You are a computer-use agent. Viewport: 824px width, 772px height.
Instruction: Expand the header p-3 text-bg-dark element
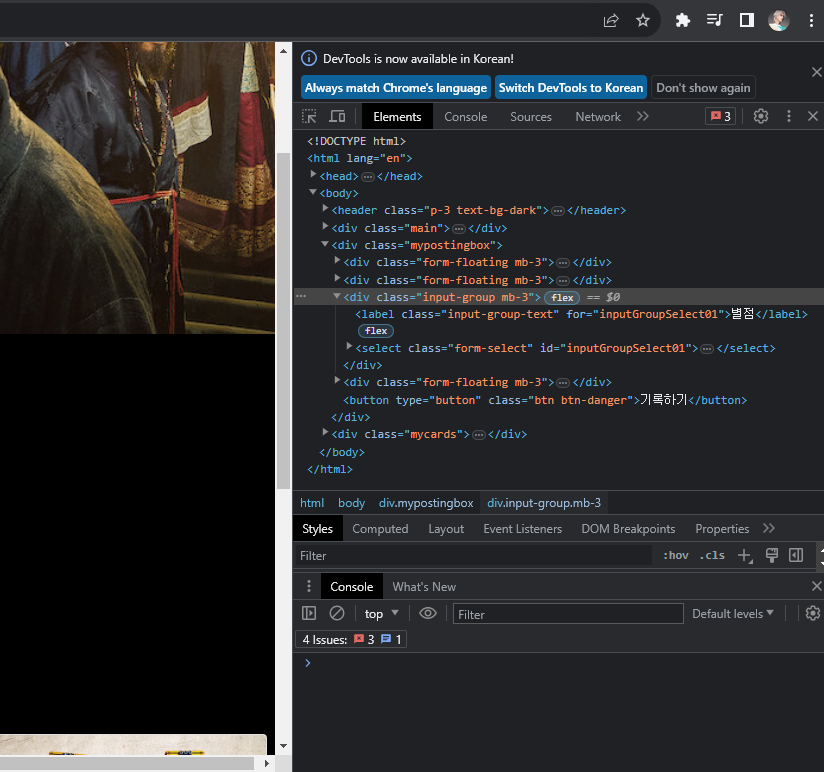pos(325,209)
